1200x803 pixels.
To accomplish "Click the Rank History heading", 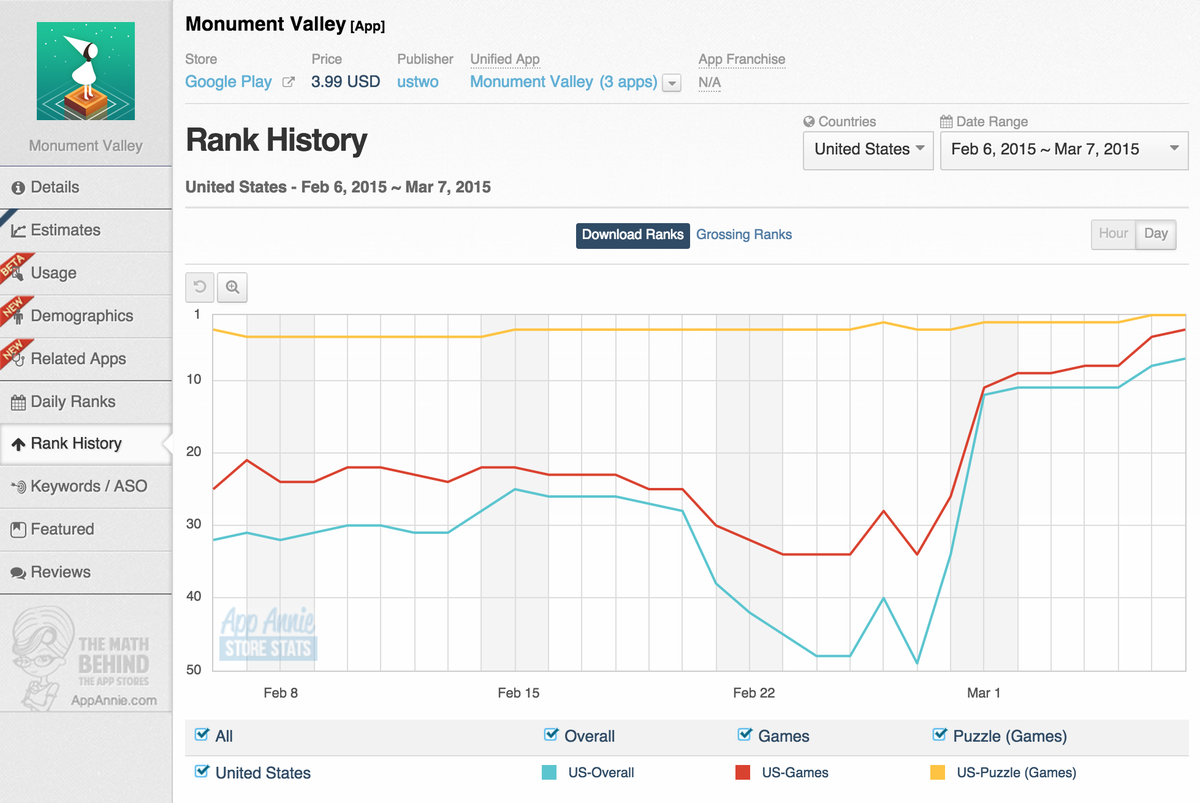I will 276,140.
